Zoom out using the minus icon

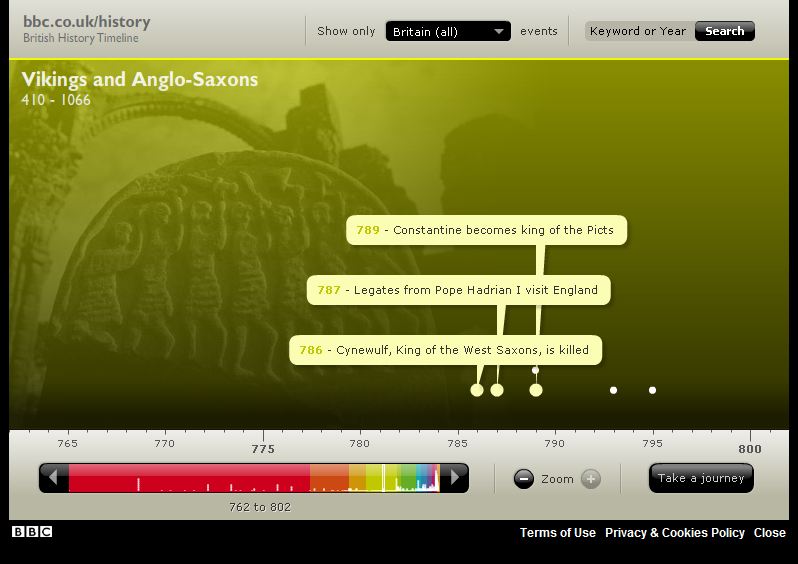click(524, 478)
